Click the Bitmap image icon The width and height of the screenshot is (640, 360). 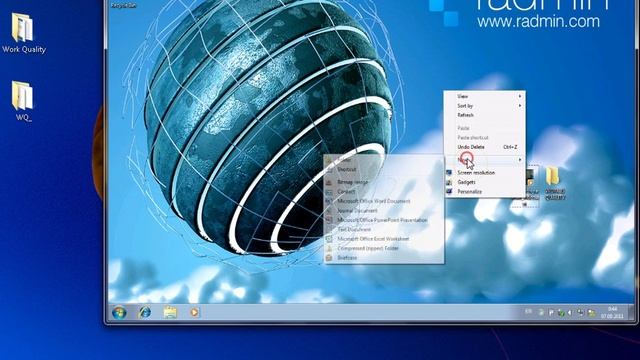coord(329,182)
